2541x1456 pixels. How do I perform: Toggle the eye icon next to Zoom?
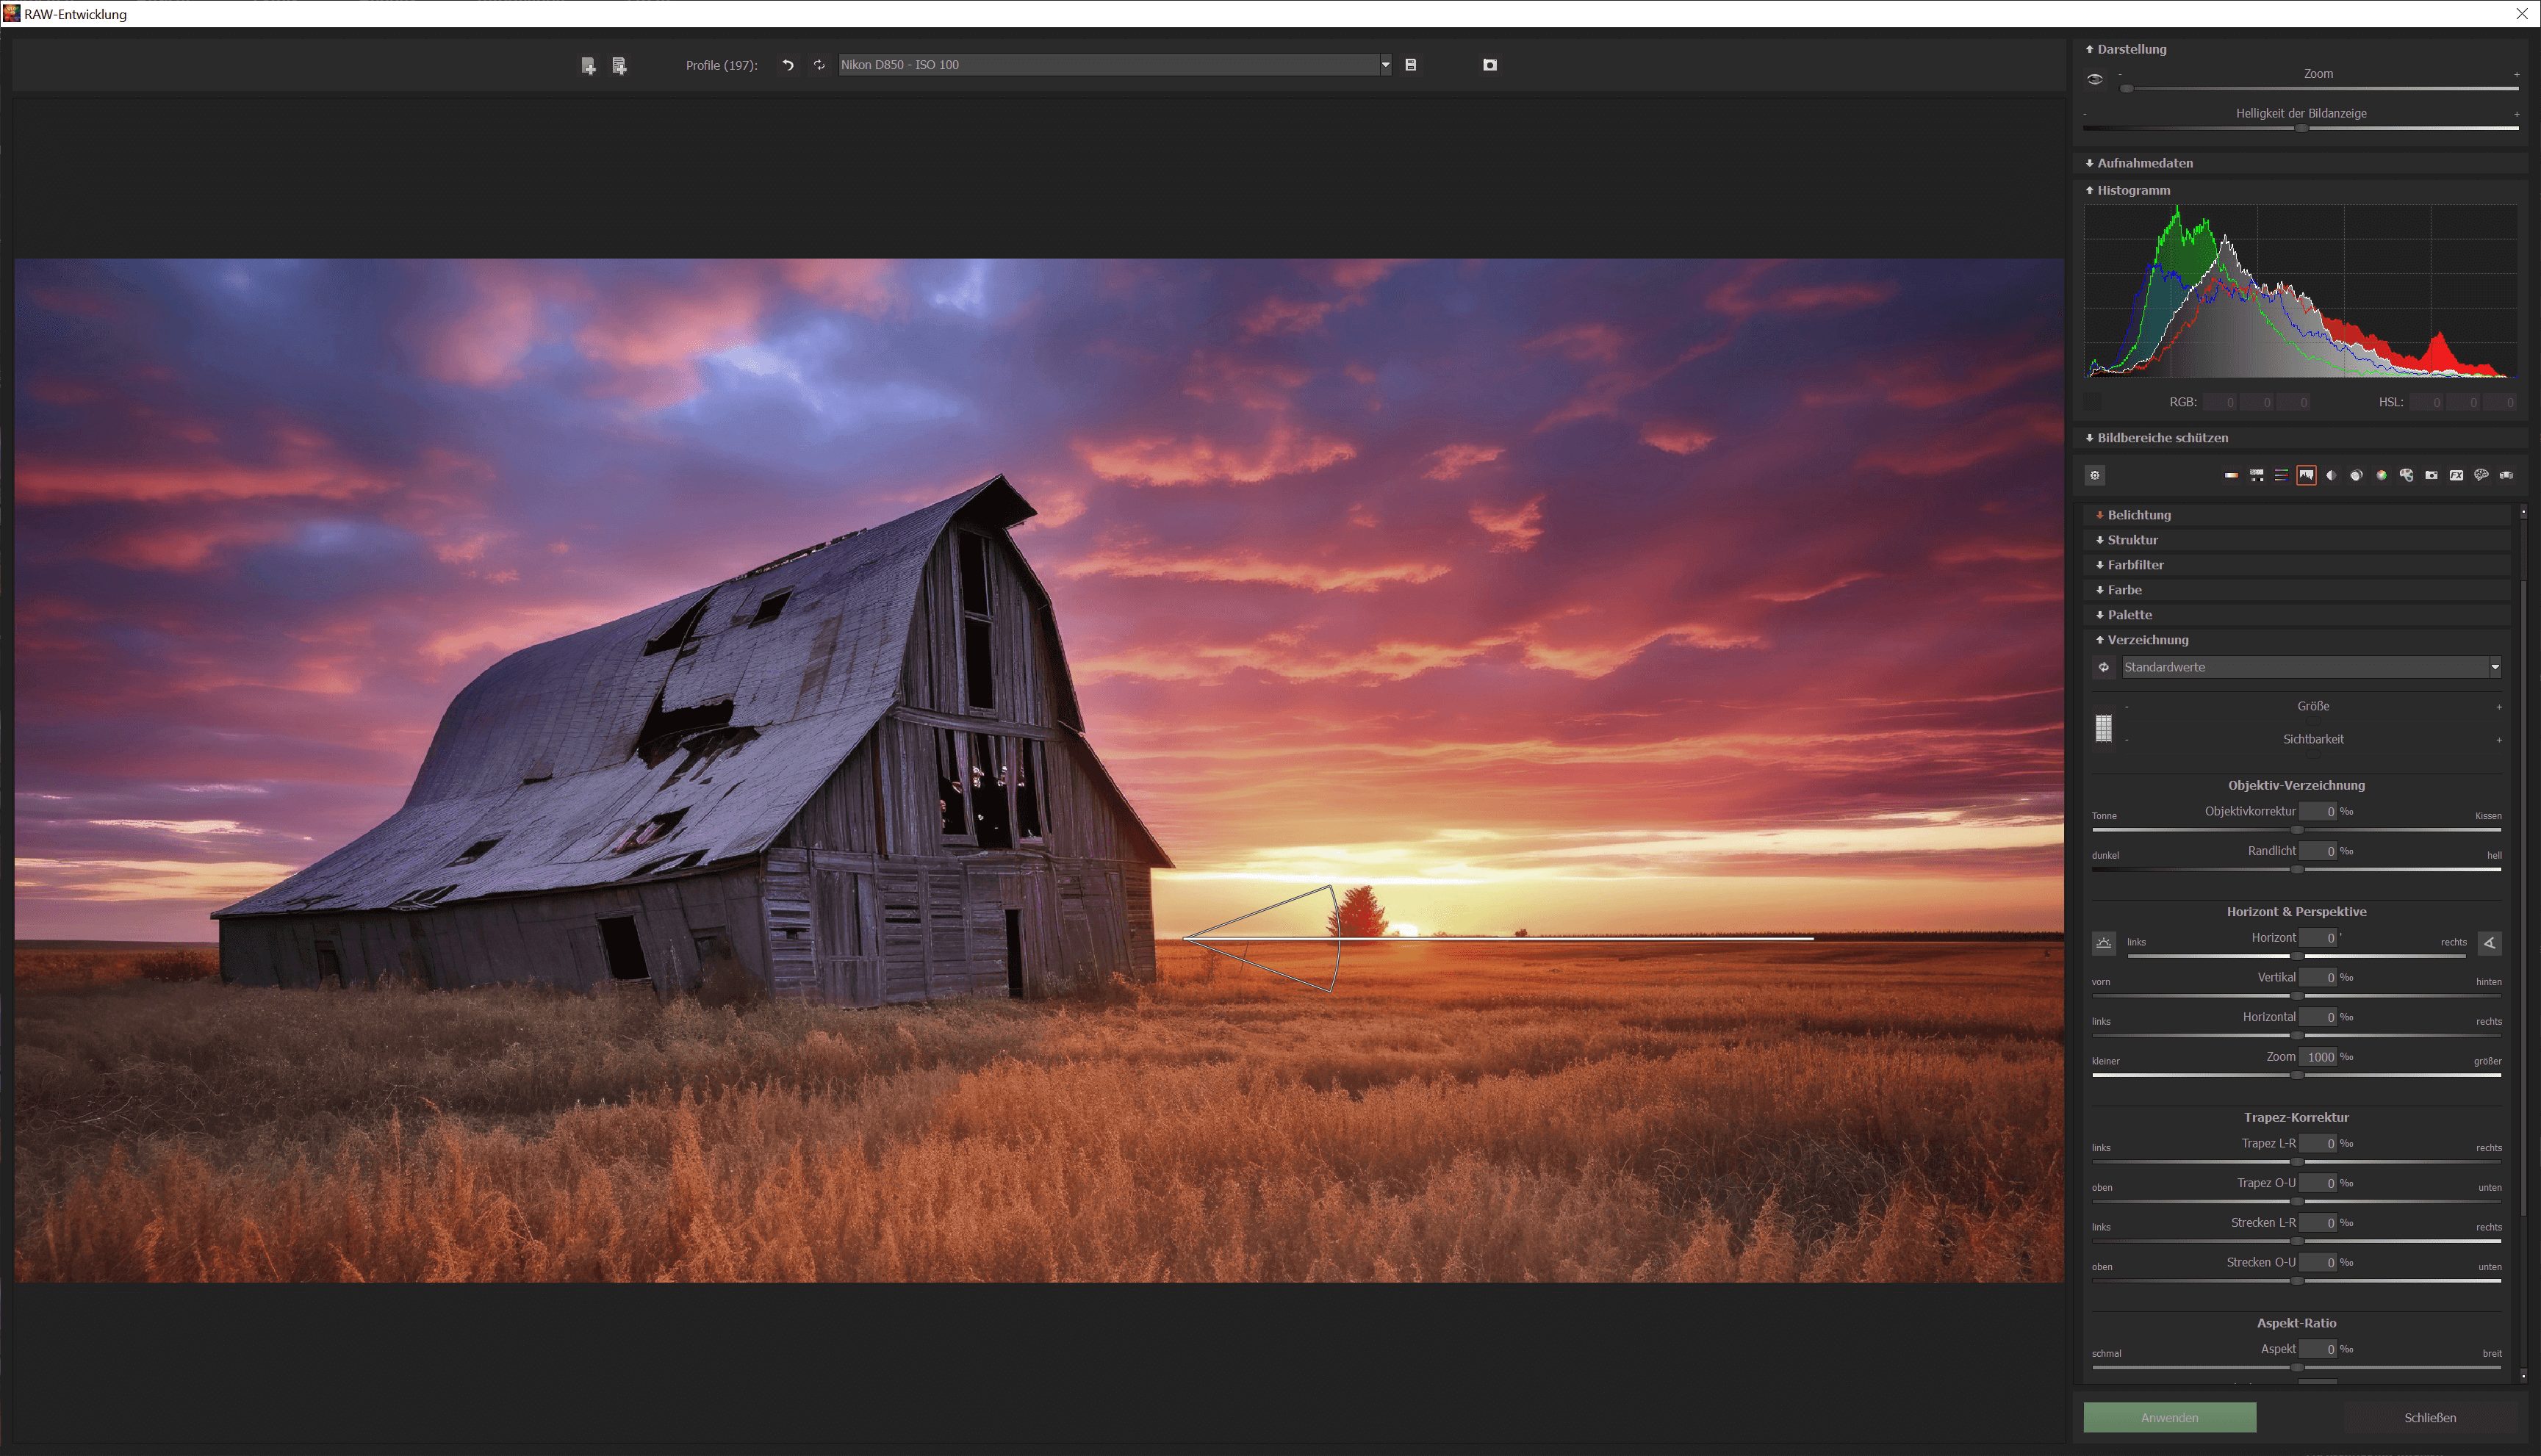(x=2094, y=79)
